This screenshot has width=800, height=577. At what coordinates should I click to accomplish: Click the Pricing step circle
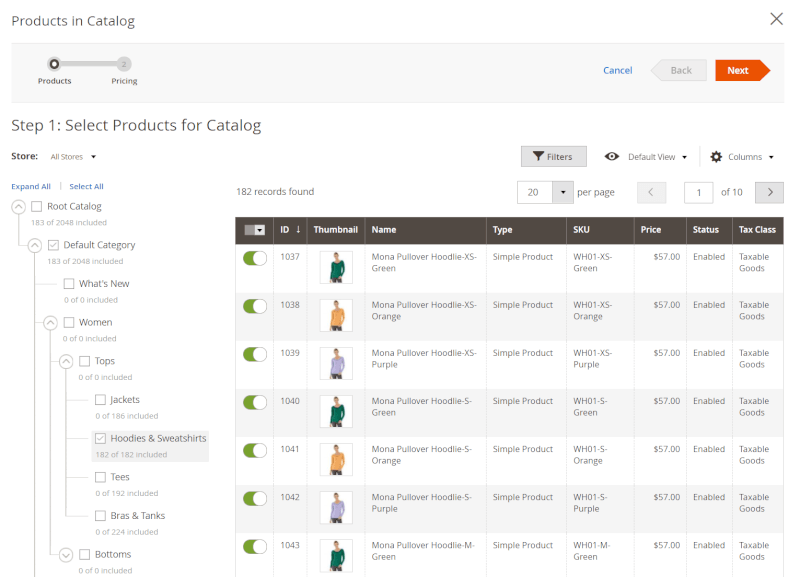click(x=123, y=64)
